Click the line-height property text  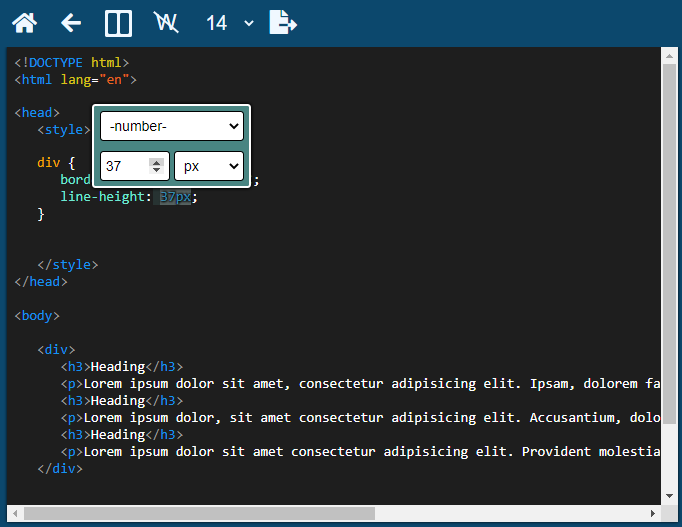[x=103, y=197]
